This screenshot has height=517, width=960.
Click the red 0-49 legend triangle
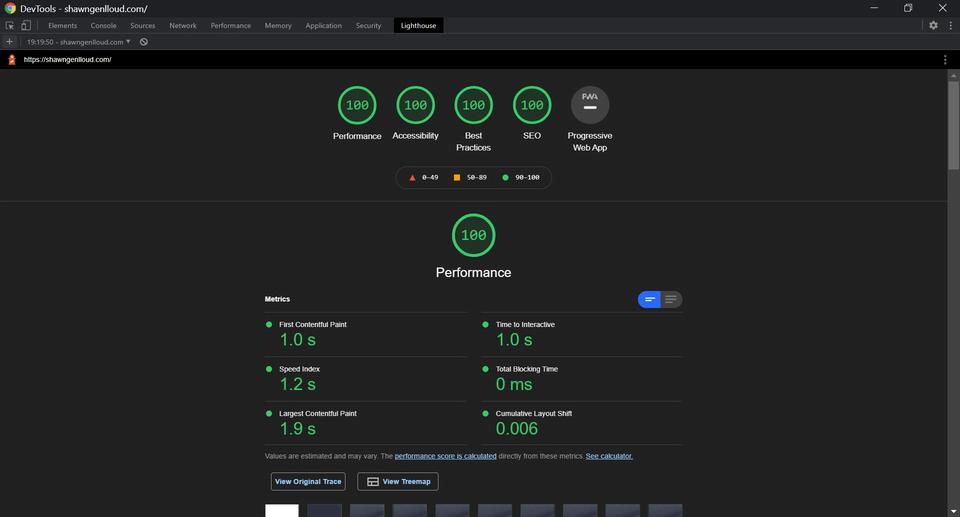[x=412, y=178]
